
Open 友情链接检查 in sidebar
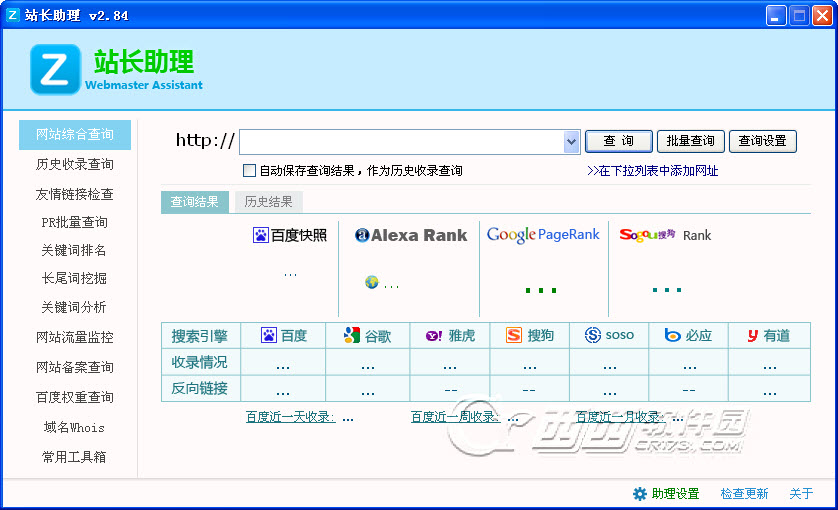point(75,195)
